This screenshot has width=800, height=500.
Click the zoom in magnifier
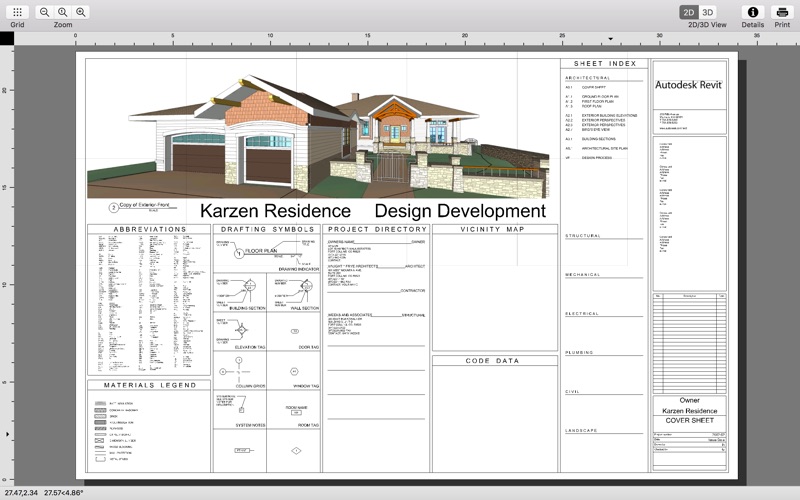point(81,12)
